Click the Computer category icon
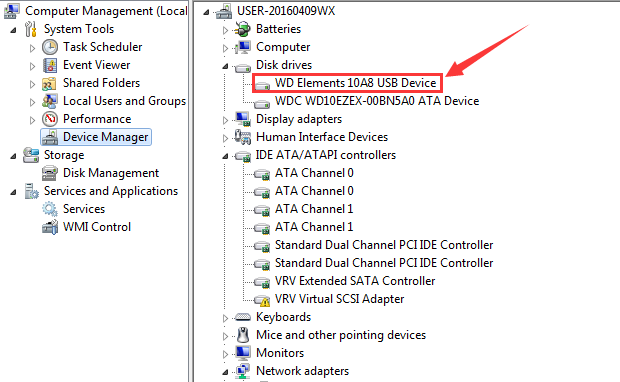Image resolution: width=620 pixels, height=382 pixels. click(242, 47)
